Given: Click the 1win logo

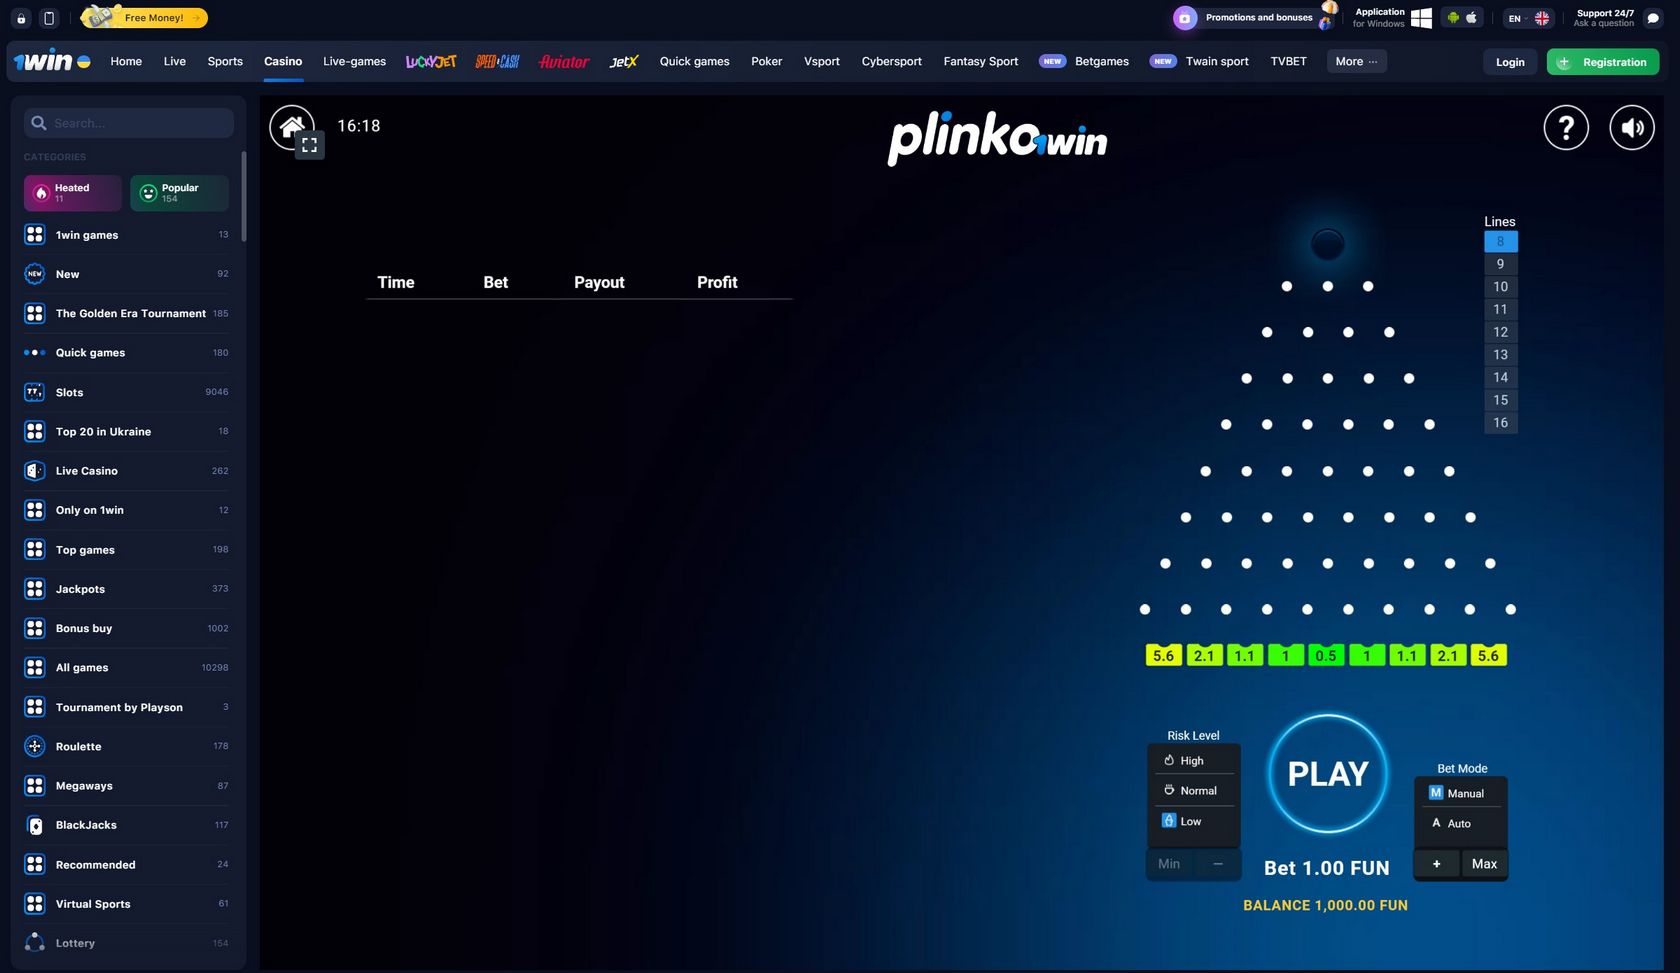Looking at the screenshot, I should tap(52, 61).
